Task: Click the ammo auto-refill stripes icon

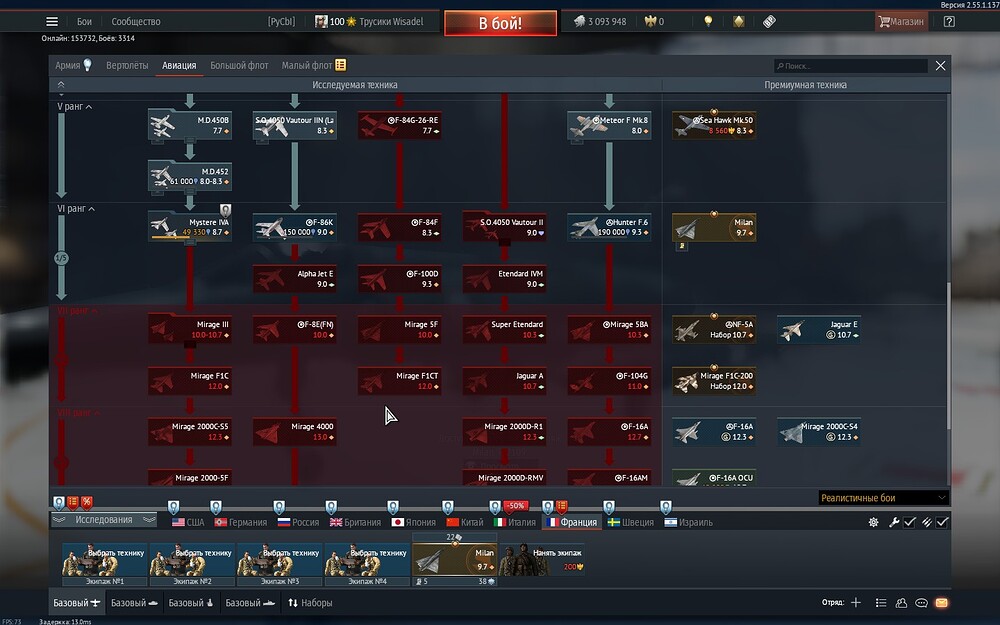Action: click(927, 522)
